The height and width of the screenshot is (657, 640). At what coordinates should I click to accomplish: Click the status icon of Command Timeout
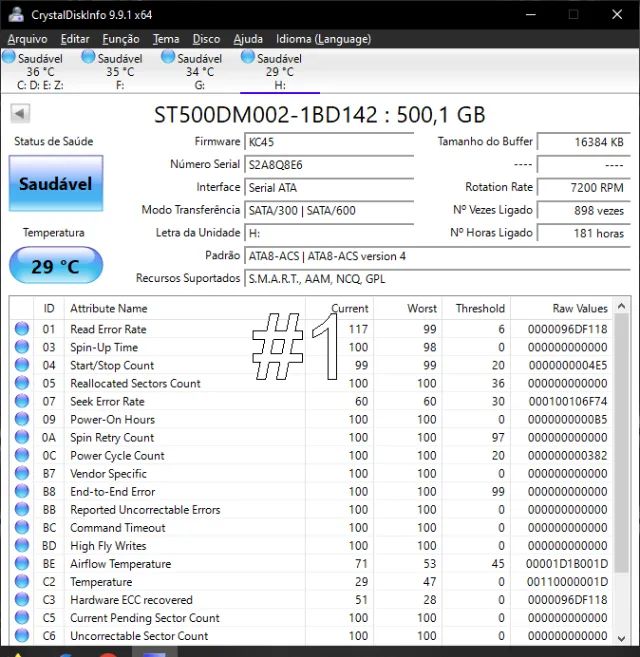22,527
